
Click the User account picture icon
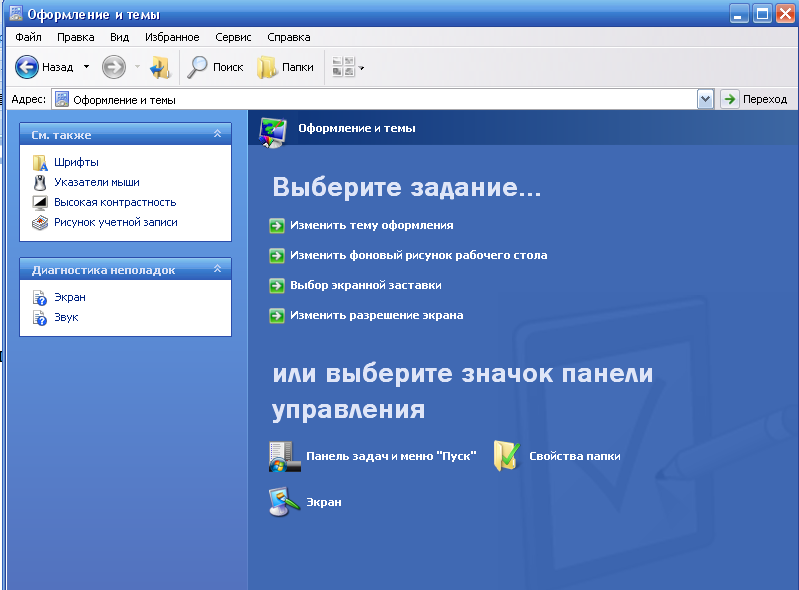(40, 223)
